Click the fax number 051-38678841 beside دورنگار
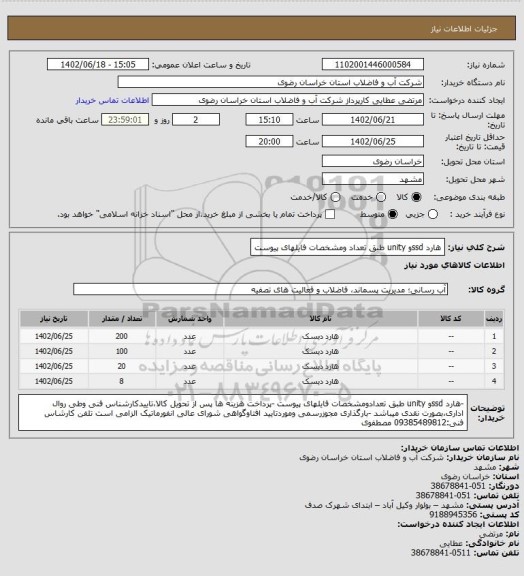Screen dimensions: 524x576 [458, 486]
